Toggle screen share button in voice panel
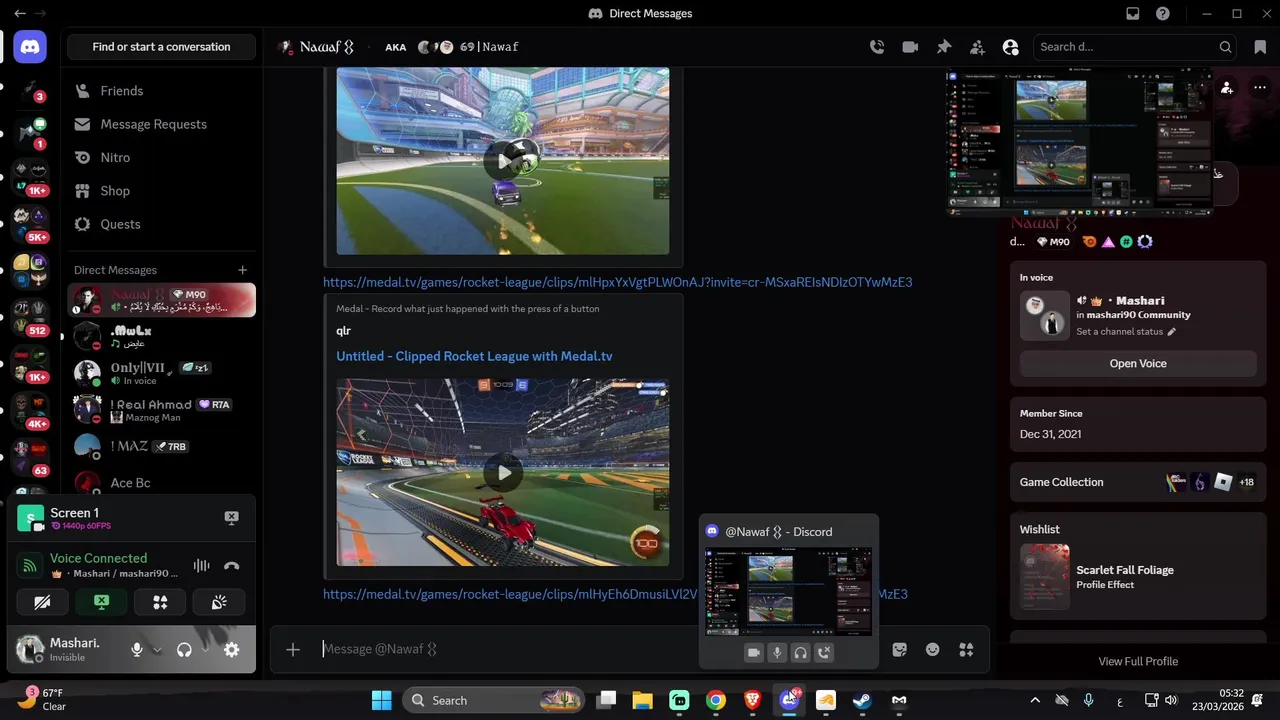This screenshot has width=1280, height=720. (101, 602)
